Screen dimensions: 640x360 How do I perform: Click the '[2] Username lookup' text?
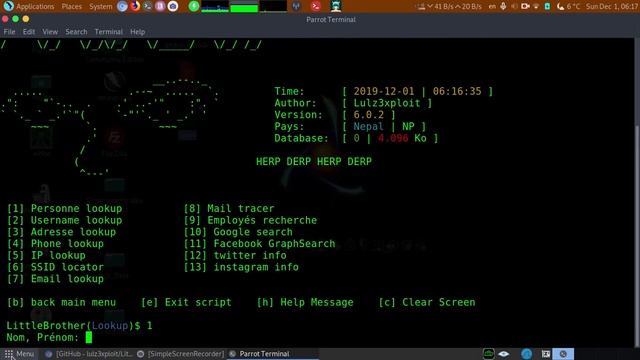(64, 220)
